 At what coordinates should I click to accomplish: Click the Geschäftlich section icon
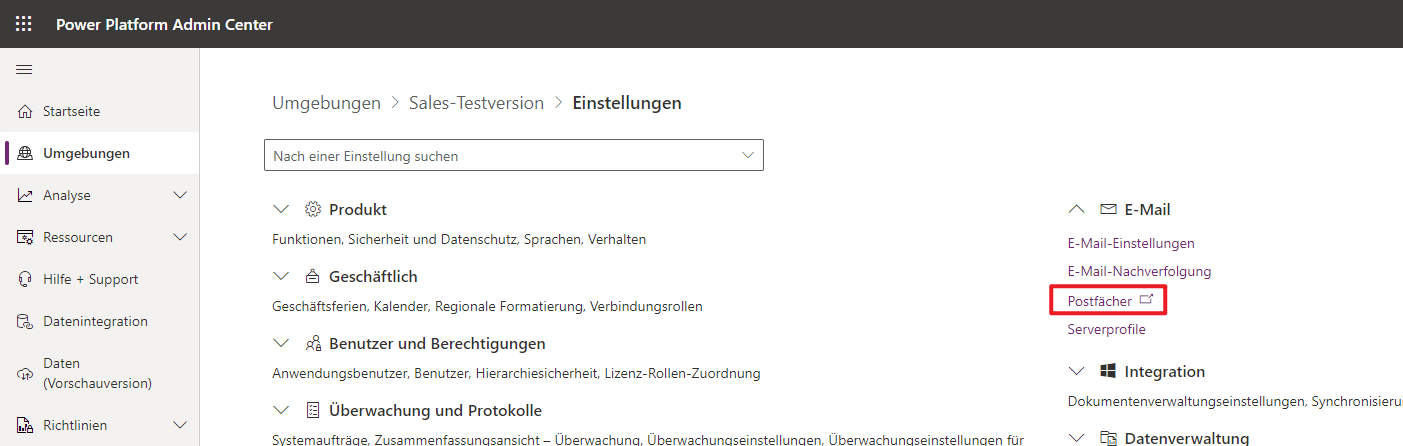pos(312,276)
